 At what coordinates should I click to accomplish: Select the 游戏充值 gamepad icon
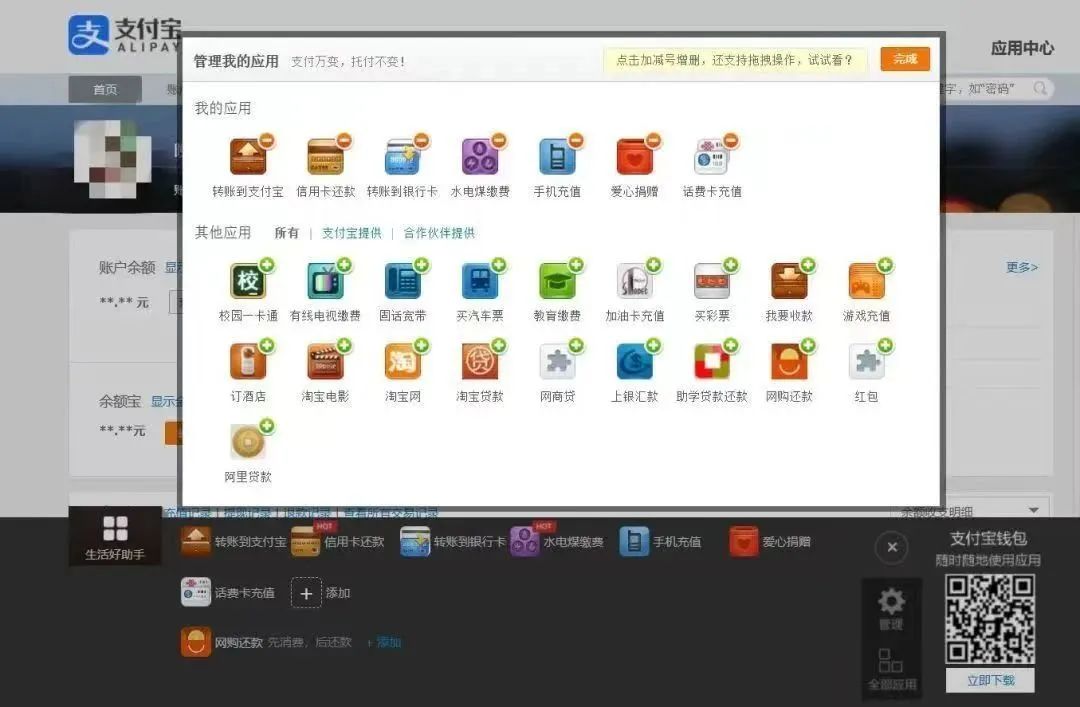click(x=866, y=282)
